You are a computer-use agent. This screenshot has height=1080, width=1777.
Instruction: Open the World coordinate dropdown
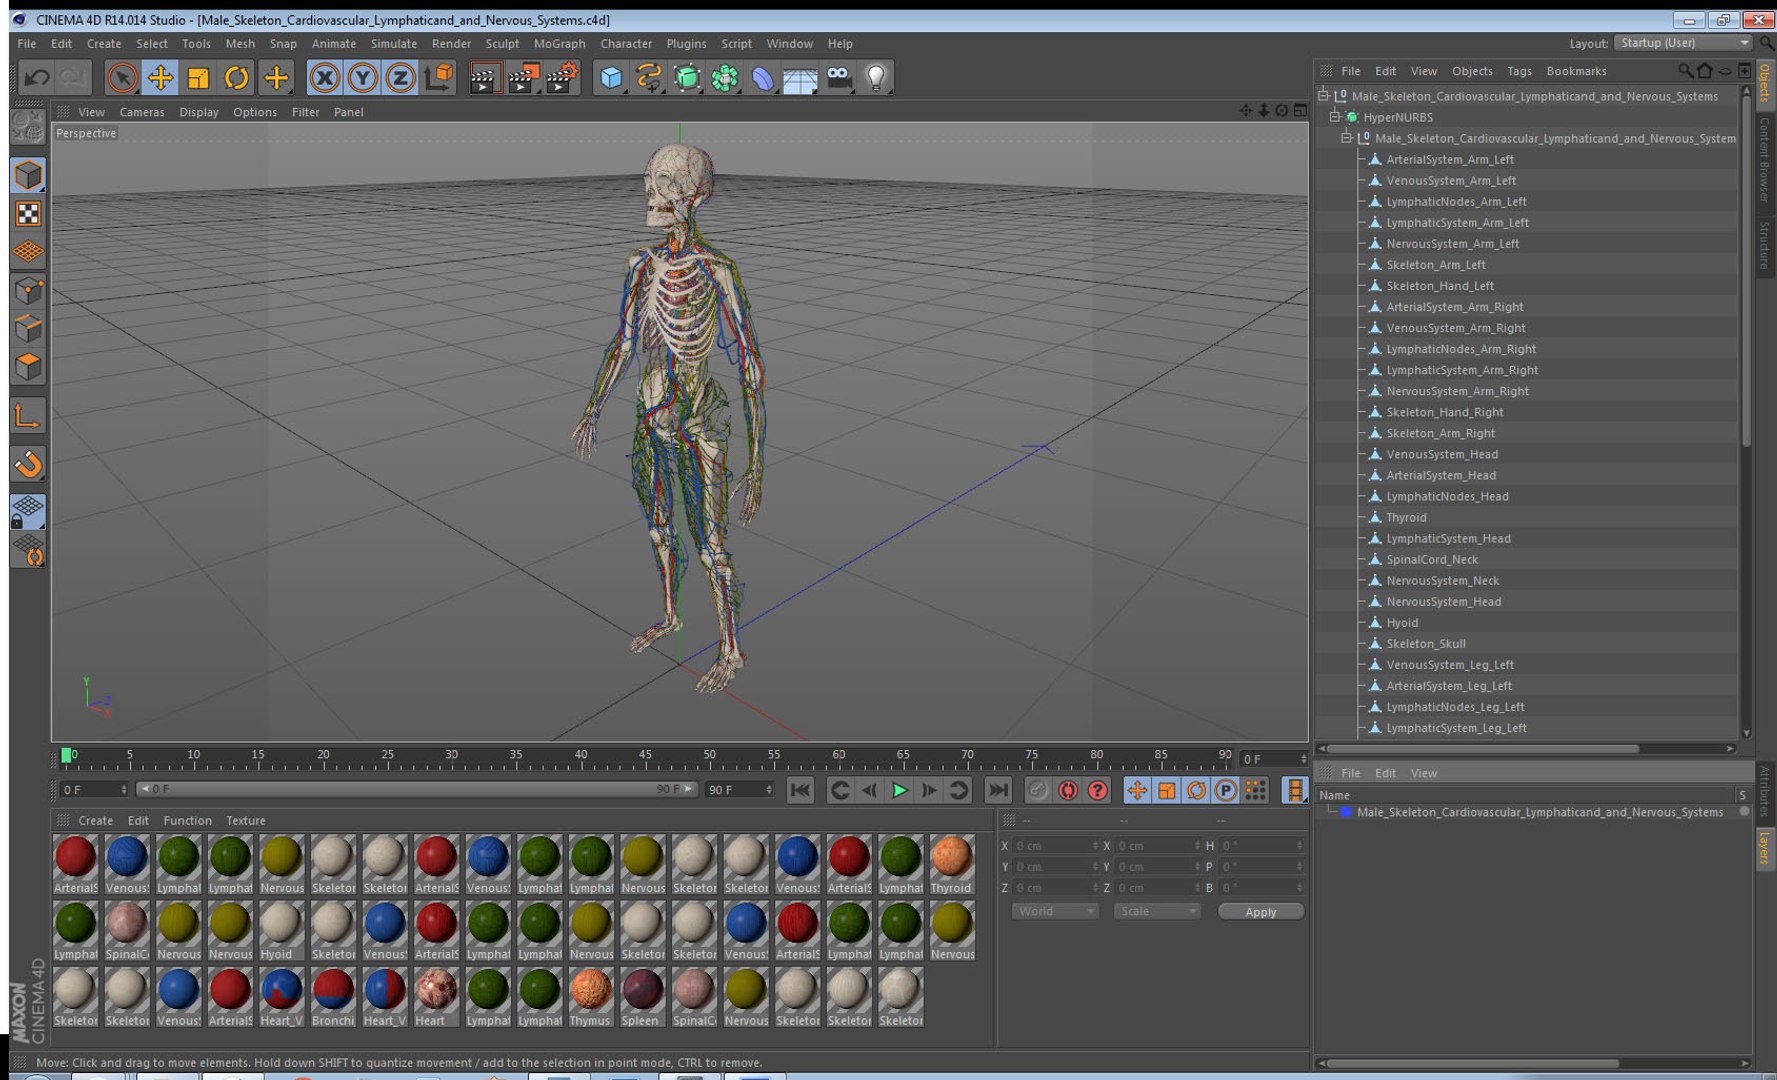[x=1055, y=911]
